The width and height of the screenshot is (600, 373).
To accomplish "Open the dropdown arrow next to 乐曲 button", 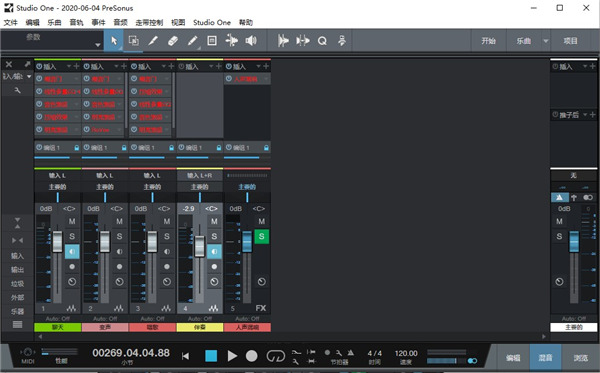I will [x=546, y=41].
